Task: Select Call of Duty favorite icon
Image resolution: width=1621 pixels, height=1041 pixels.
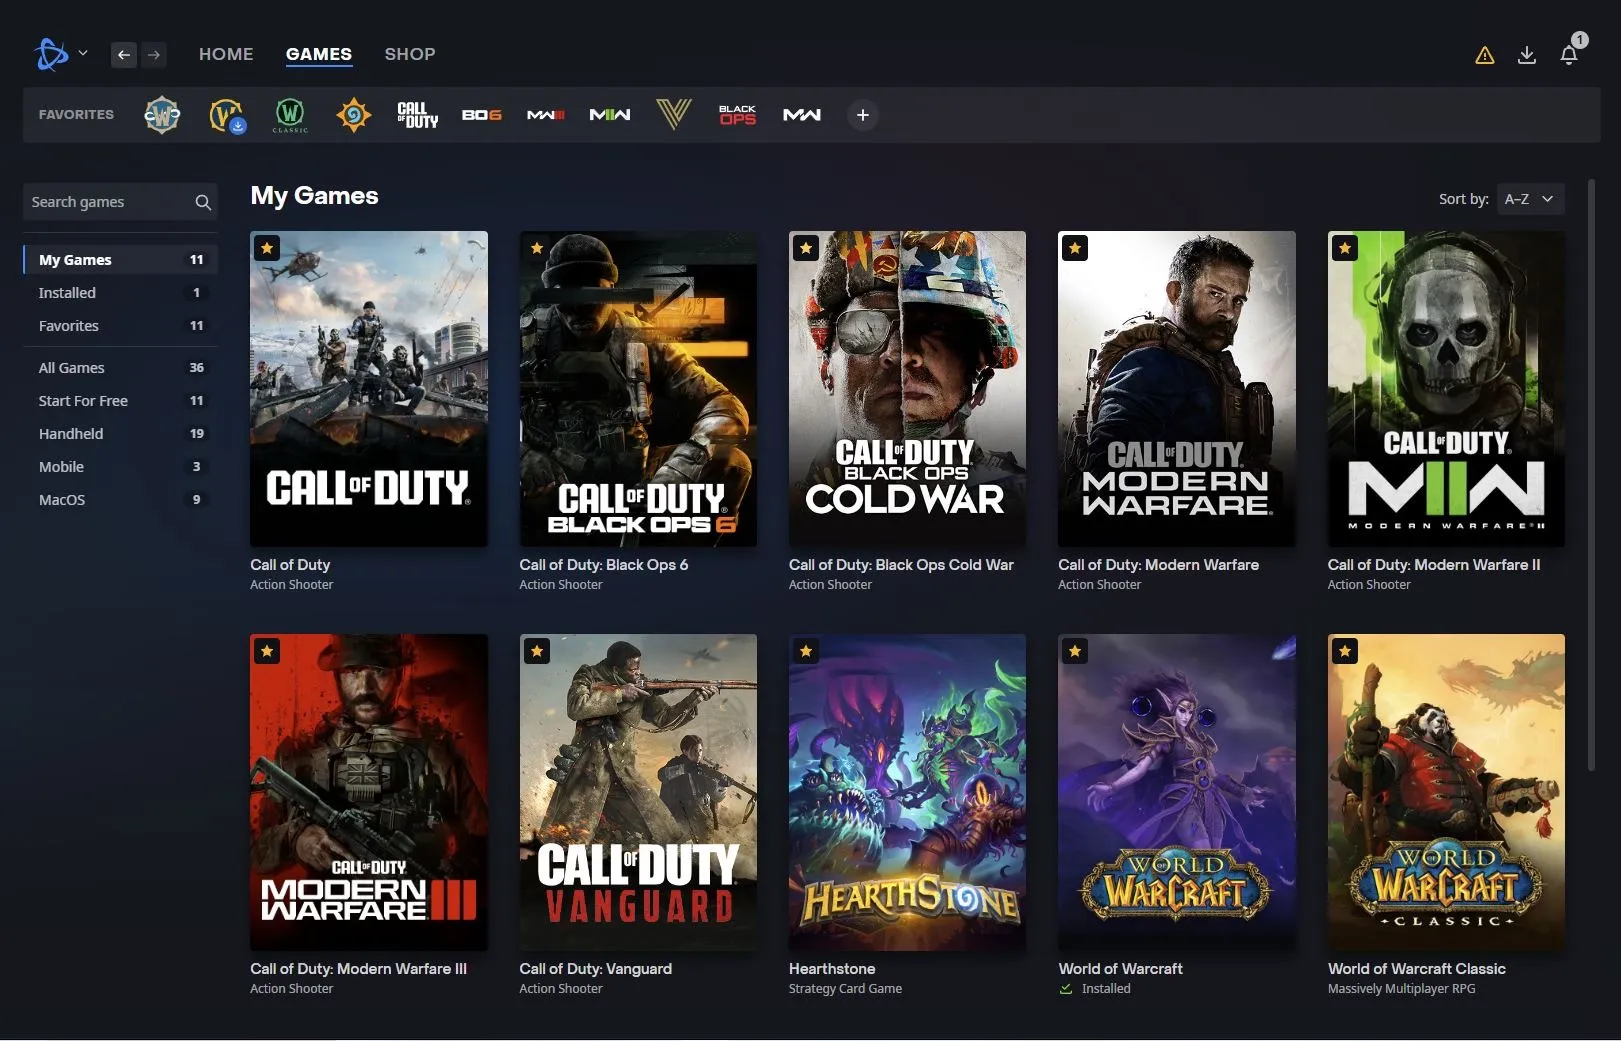Action: [x=418, y=115]
